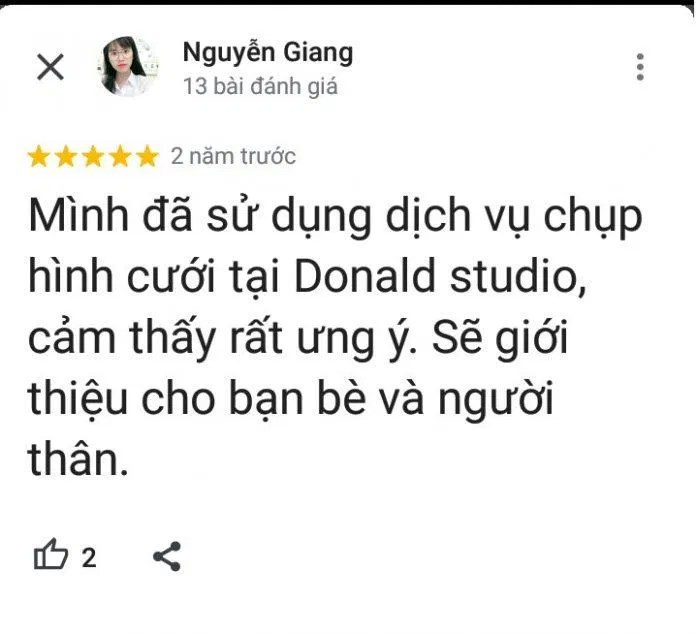Like the review with the thumbs-up icon
The height and width of the screenshot is (634, 696).
click(x=51, y=555)
